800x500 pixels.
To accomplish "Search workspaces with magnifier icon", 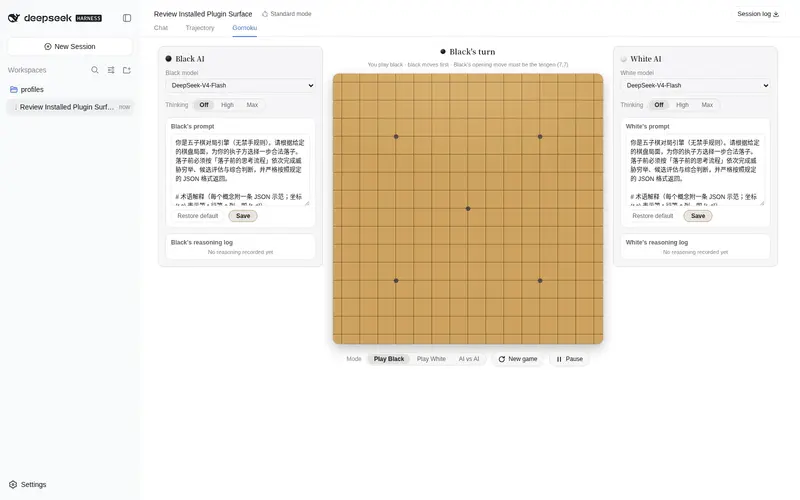I will (x=95, y=70).
